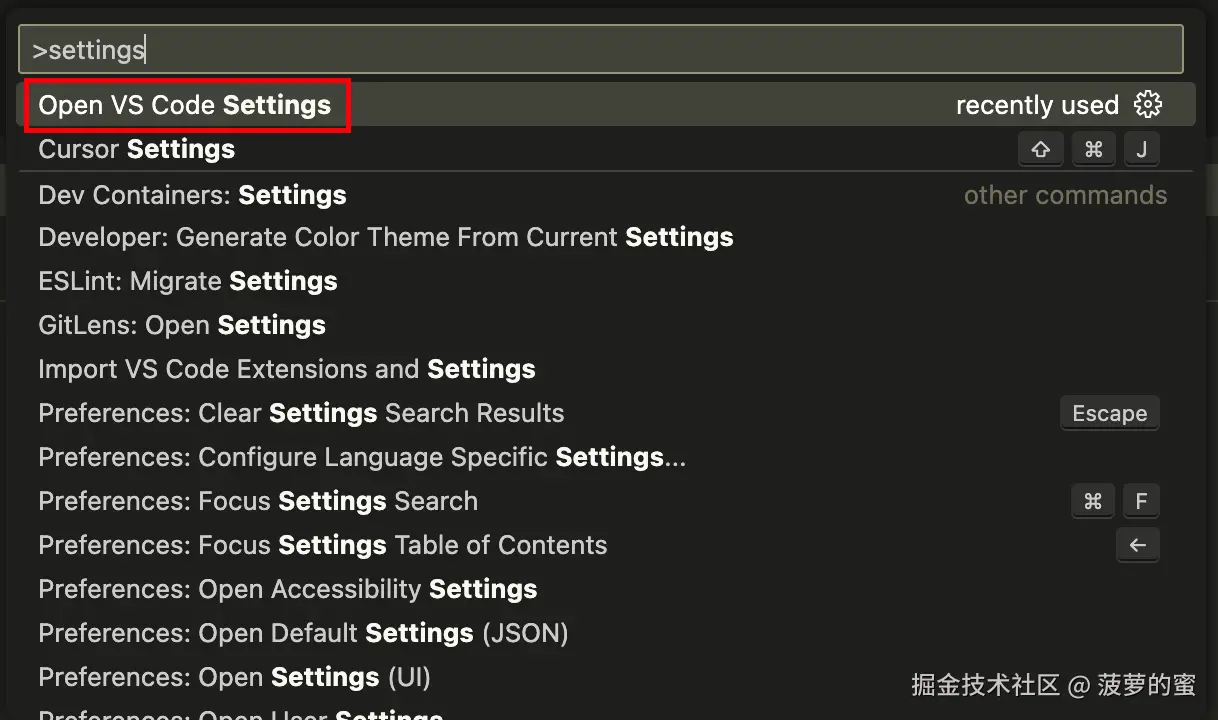The height and width of the screenshot is (720, 1218).
Task: Select the Cursor Settings command
Action: [x=137, y=149]
